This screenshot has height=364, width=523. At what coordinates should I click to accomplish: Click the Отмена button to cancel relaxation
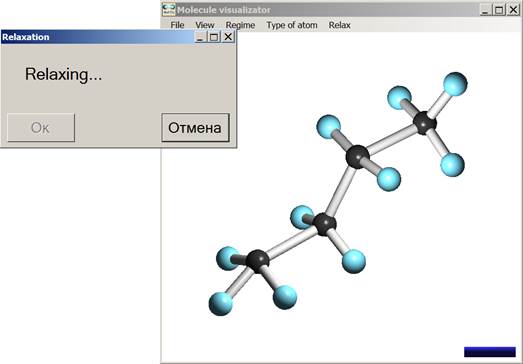coord(195,127)
